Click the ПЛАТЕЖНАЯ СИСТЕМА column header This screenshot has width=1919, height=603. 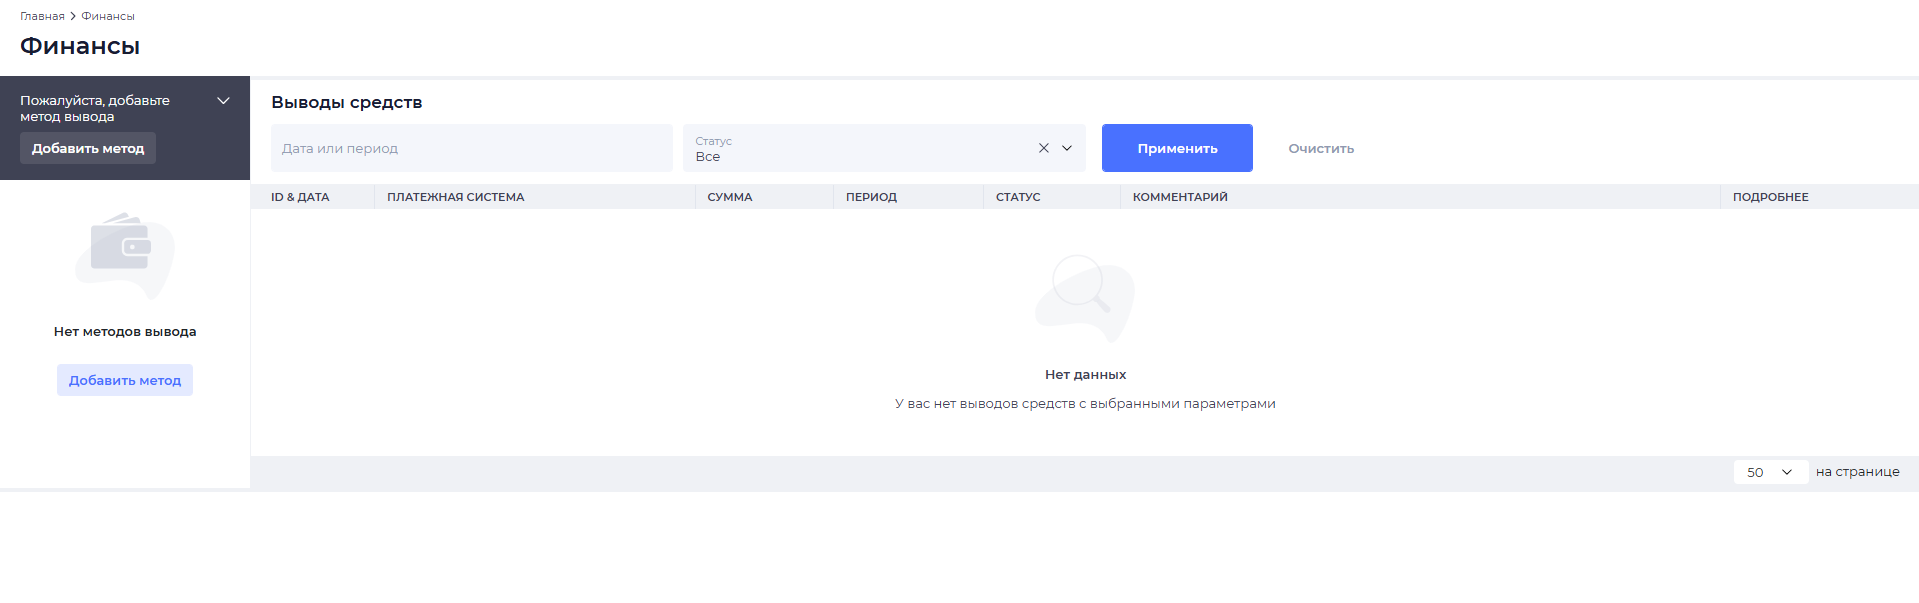click(455, 197)
